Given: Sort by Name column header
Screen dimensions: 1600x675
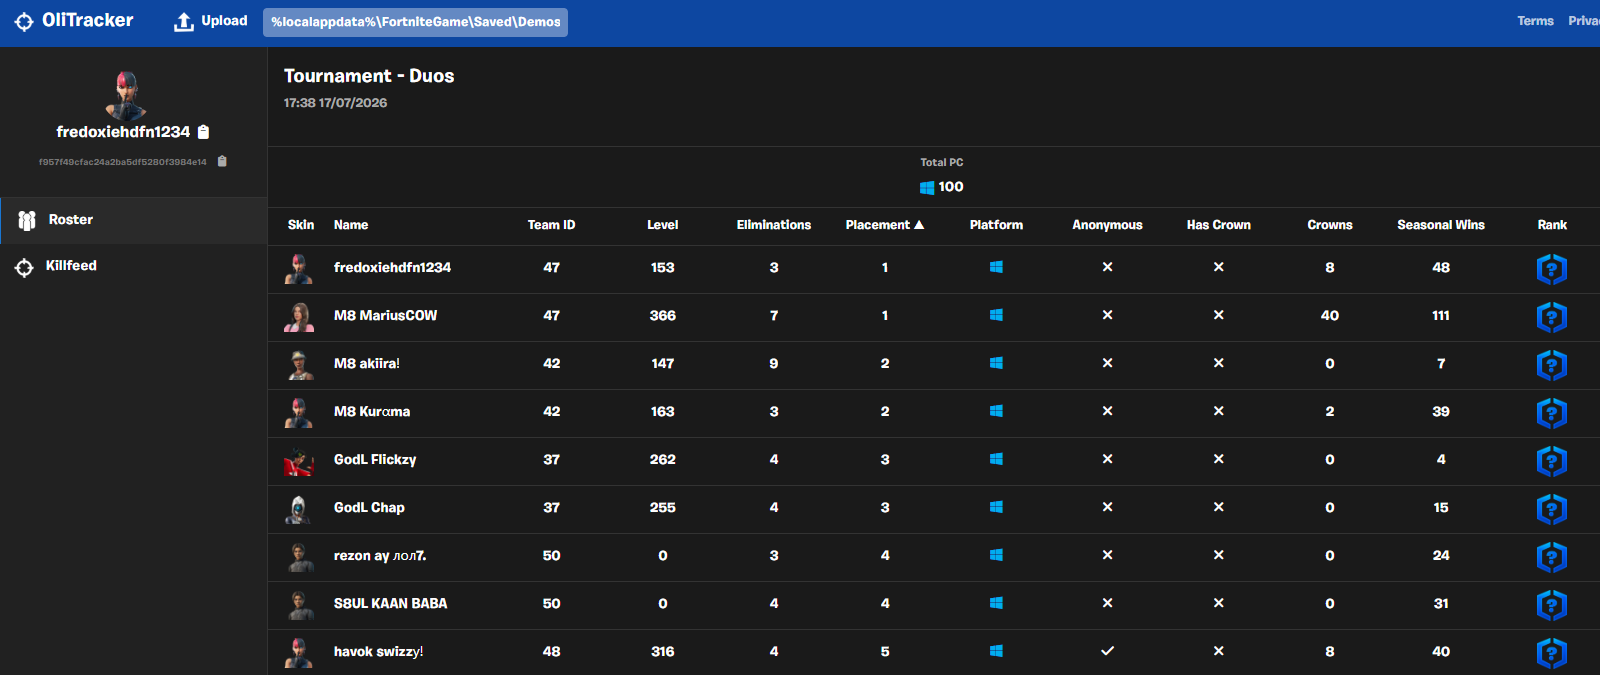Looking at the screenshot, I should 351,225.
